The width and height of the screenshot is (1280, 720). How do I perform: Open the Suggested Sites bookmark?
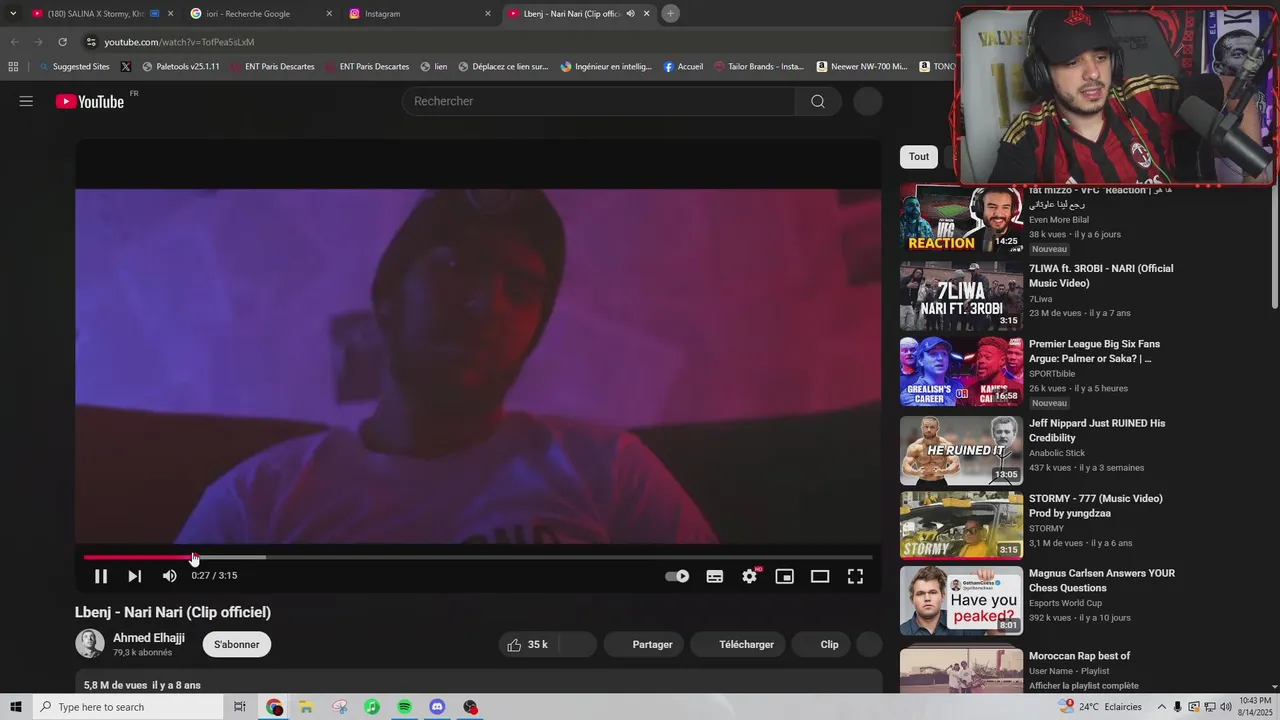74,67
